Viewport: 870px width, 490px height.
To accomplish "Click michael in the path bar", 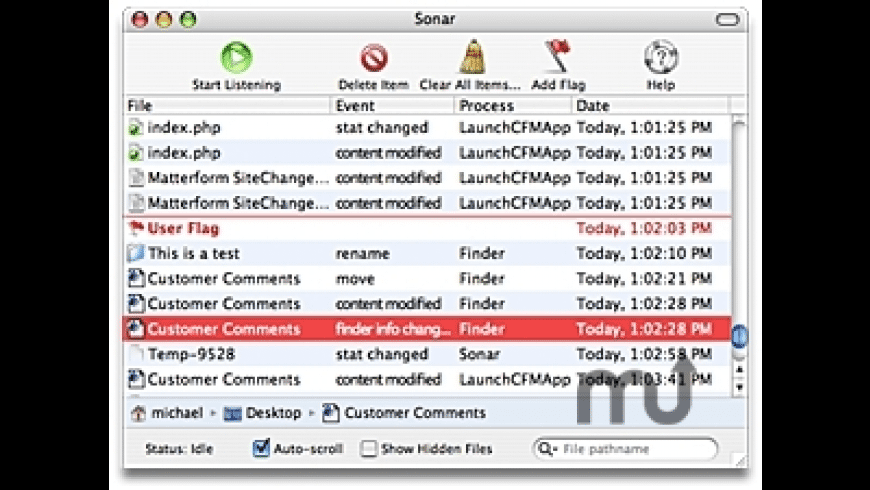I will (177, 413).
